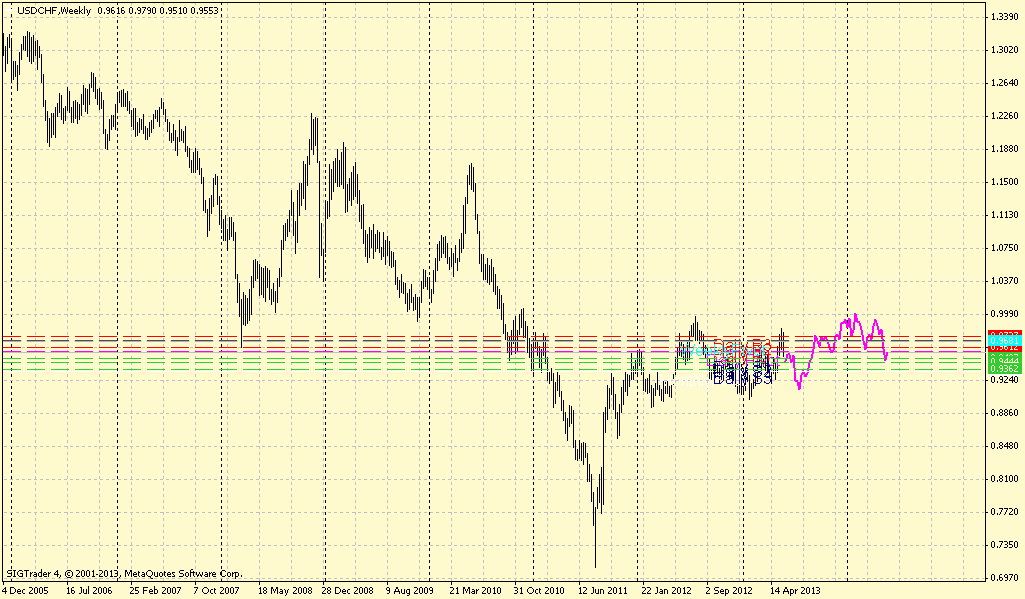
Task: Click the 25 Feb 2007 date label
Action: tap(155, 590)
